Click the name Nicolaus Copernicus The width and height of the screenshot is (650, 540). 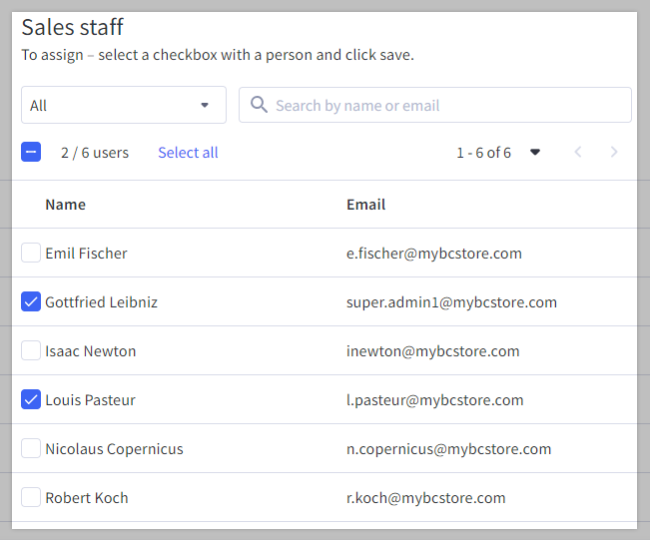pos(114,449)
